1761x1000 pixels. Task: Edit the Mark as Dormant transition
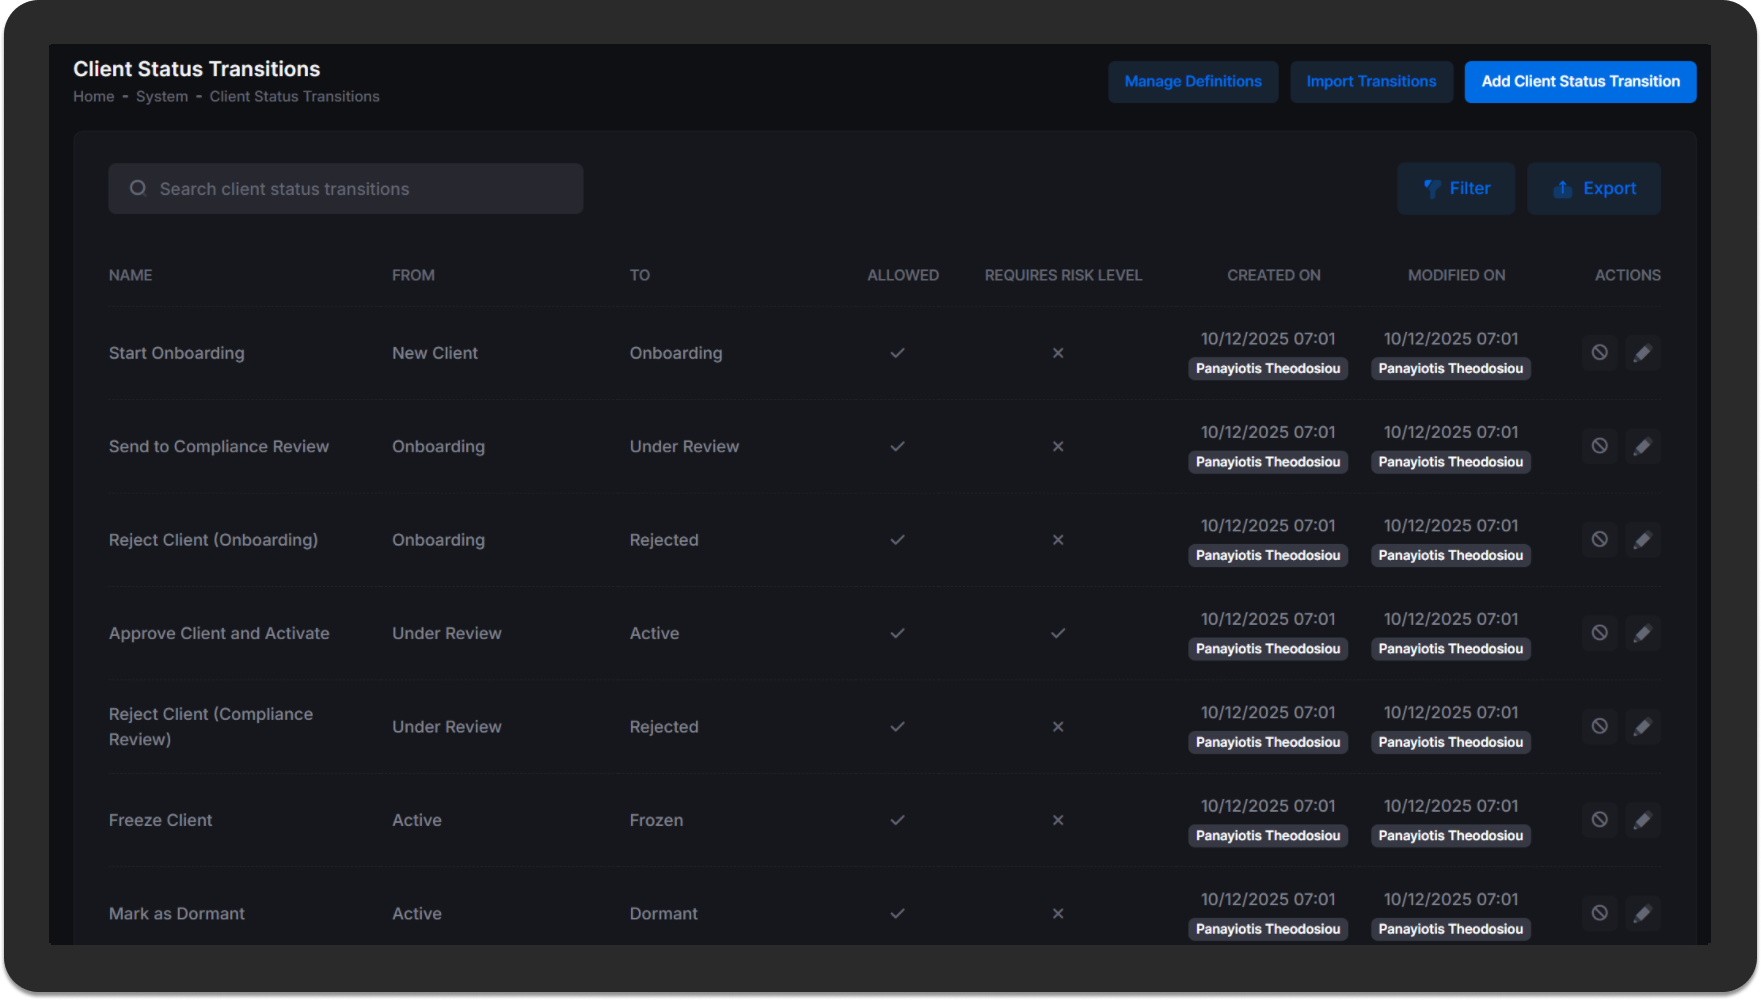1642,913
